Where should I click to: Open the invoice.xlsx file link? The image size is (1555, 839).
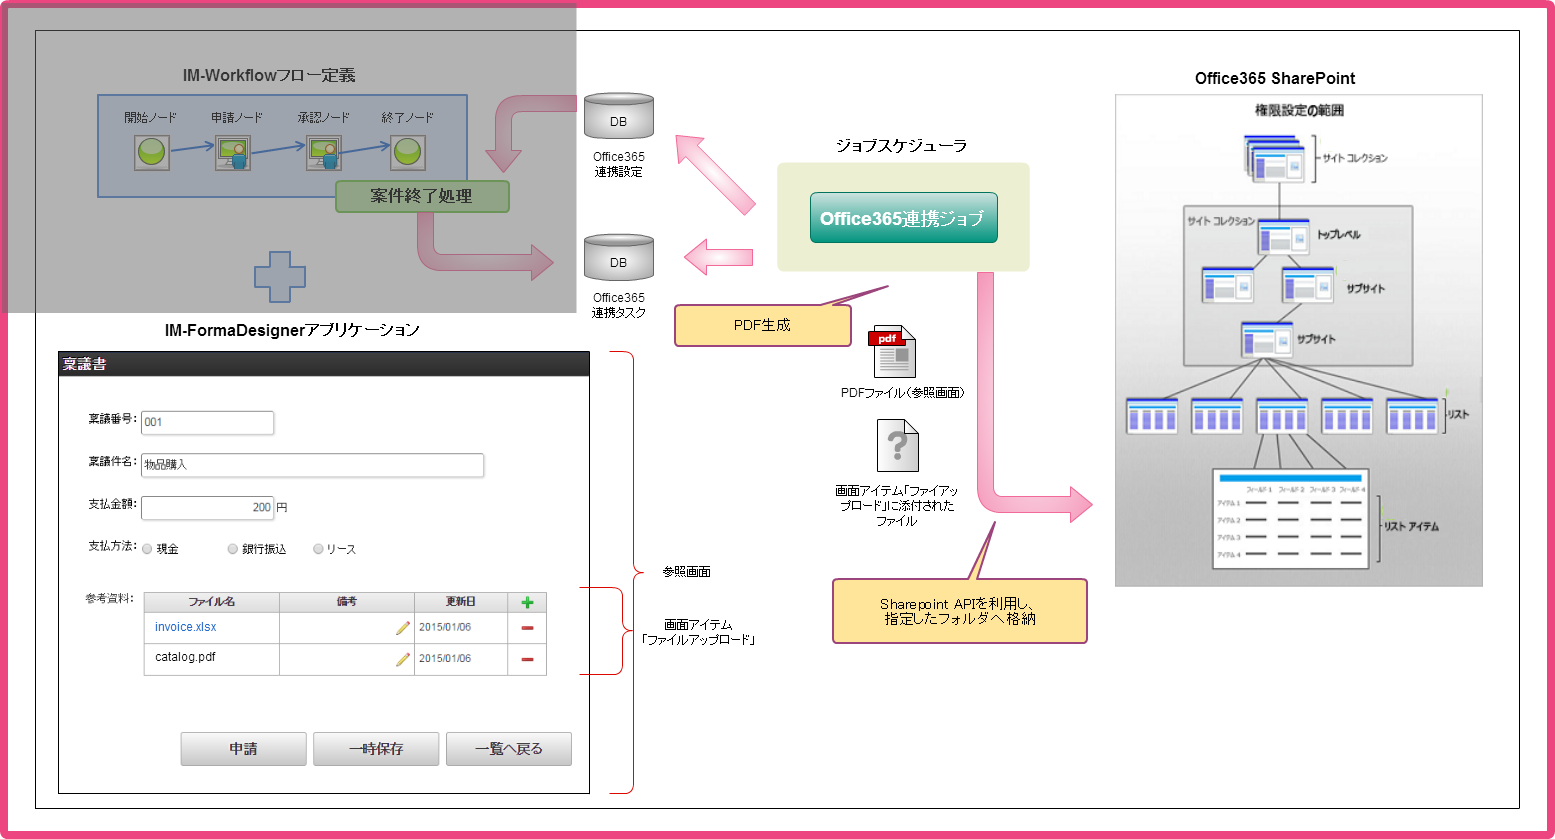pos(185,627)
